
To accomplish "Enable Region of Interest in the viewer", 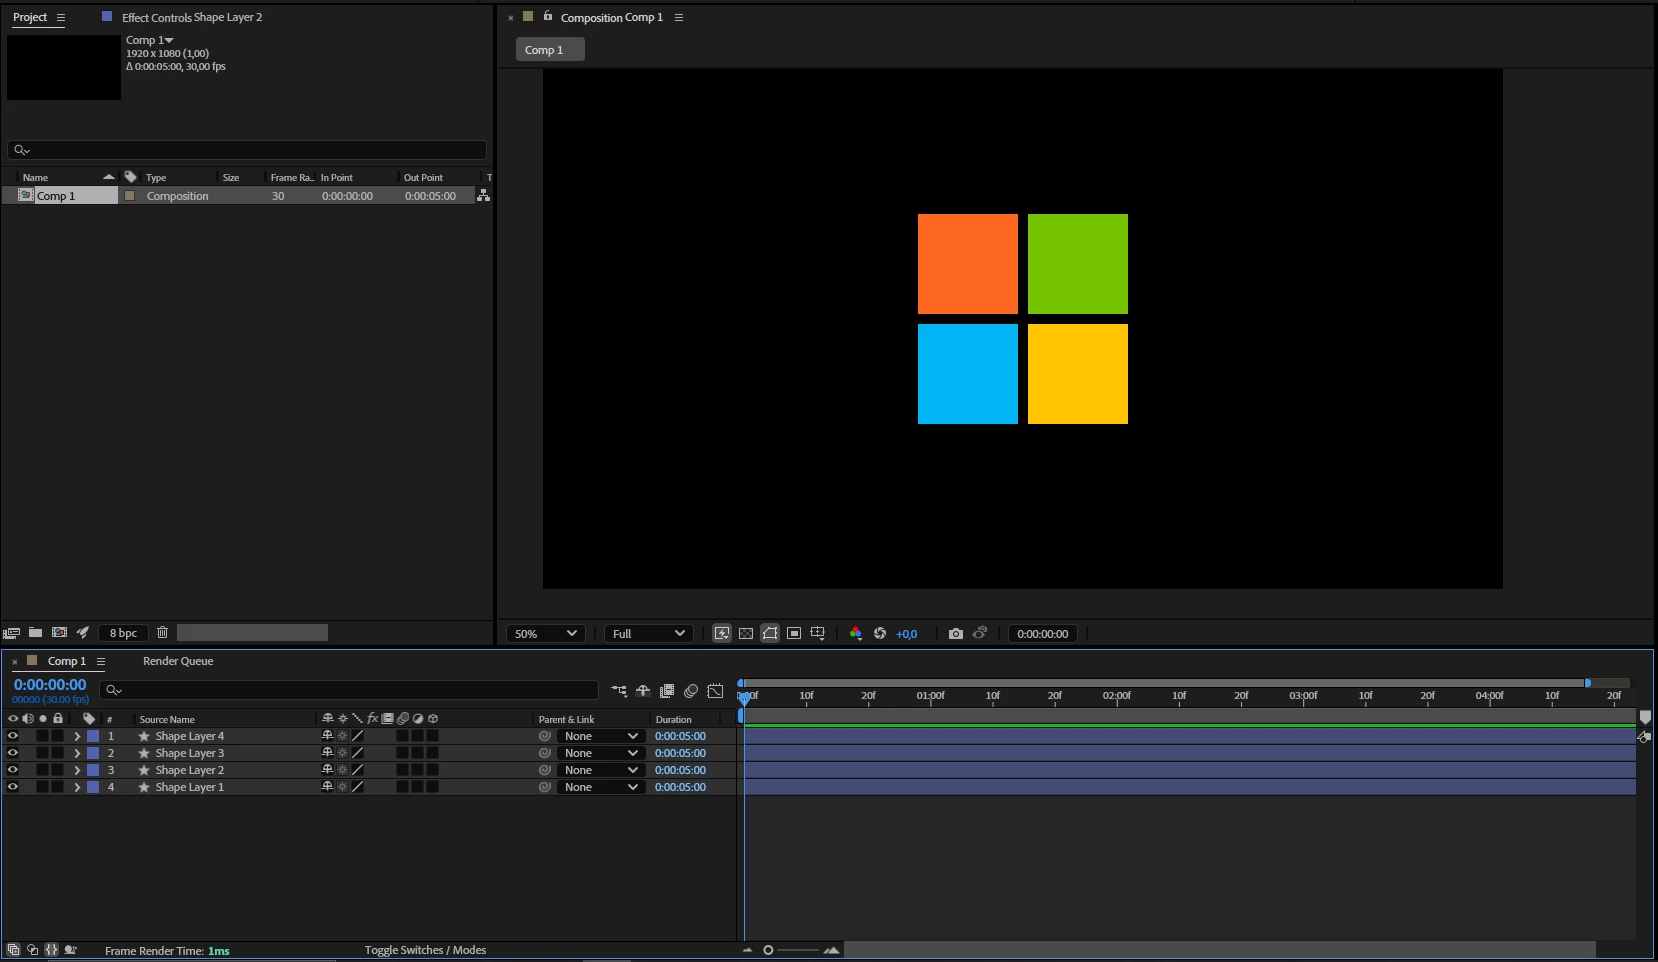I will pos(794,633).
